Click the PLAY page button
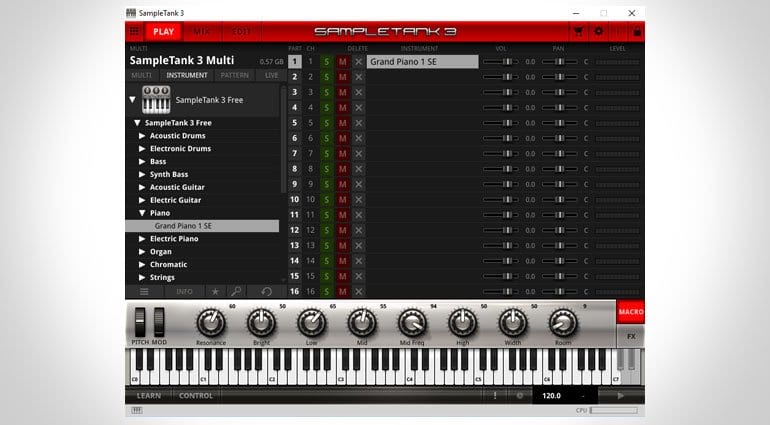This screenshot has height=425, width=770. click(164, 32)
